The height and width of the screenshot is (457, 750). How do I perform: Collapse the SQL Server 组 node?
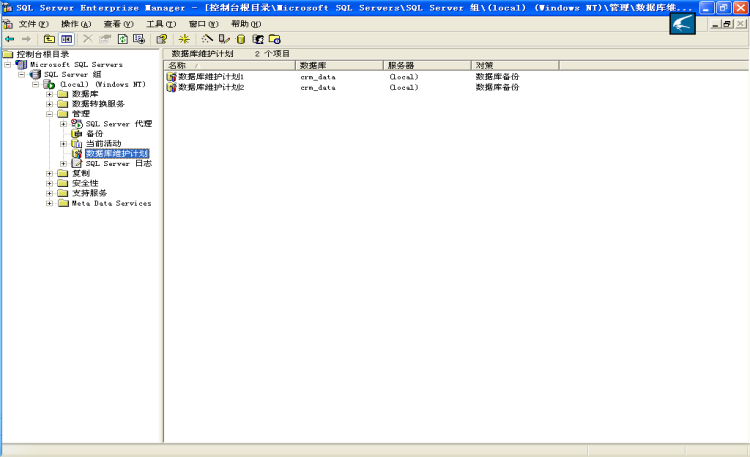(22, 74)
